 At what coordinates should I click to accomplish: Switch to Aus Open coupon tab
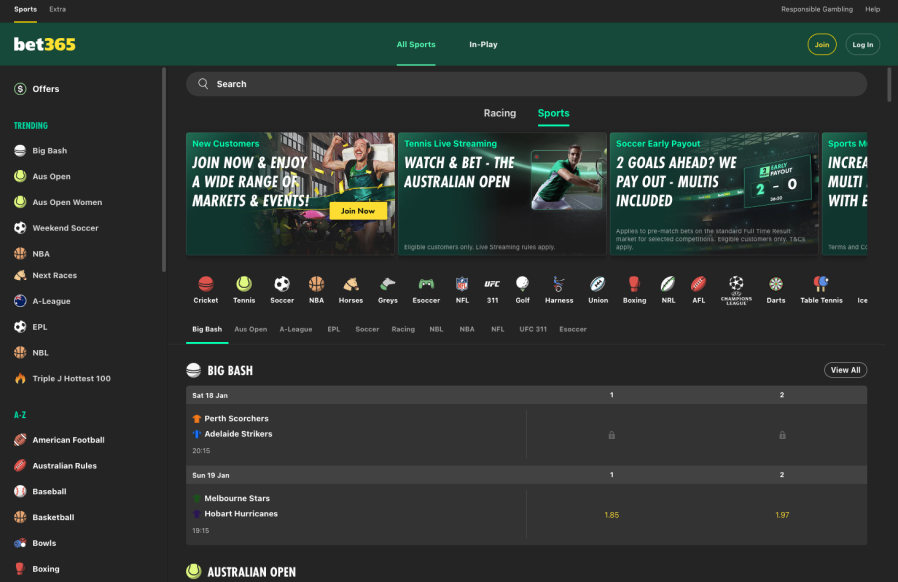click(250, 329)
